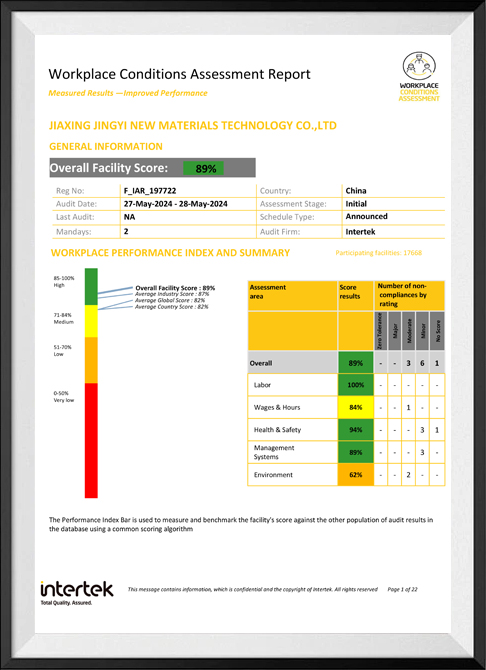The width and height of the screenshot is (486, 670).
Task: Click the Wages & Hours Moderate count 1
Action: tap(408, 408)
